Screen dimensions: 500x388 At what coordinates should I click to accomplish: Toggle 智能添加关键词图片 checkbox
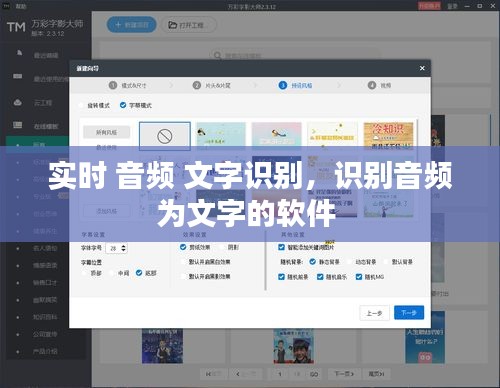point(281,247)
